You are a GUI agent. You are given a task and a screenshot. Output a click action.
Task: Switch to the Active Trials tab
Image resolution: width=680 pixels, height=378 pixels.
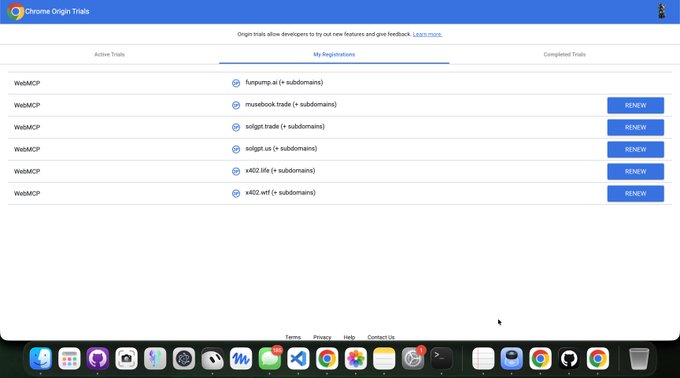click(109, 55)
